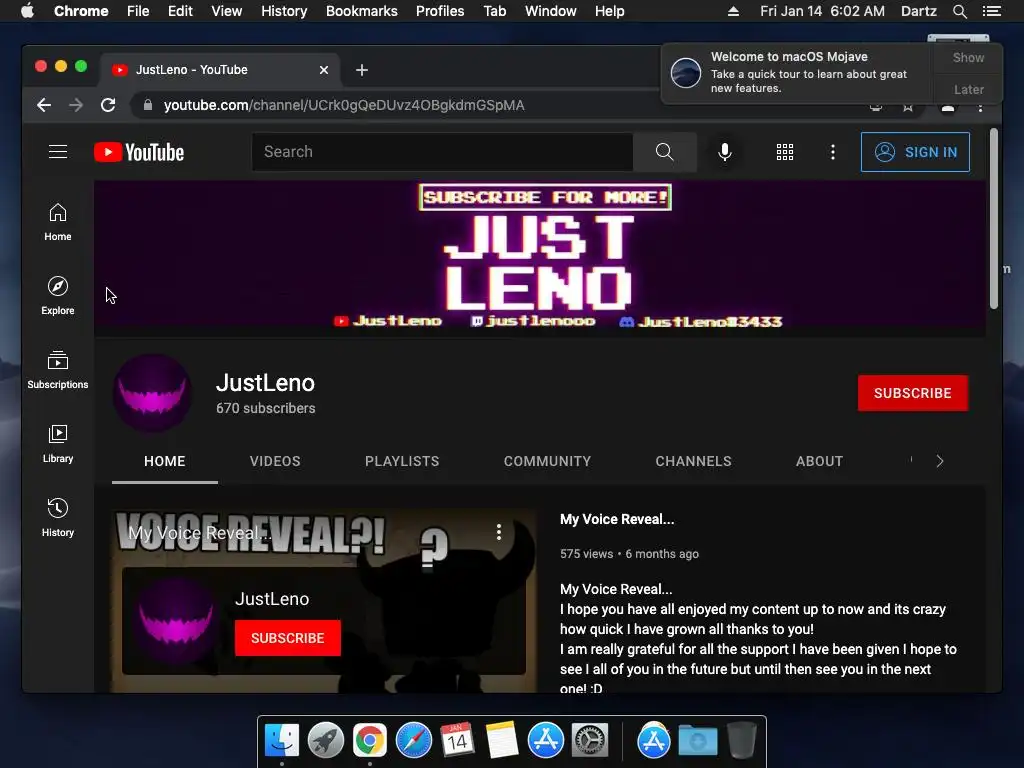Image resolution: width=1024 pixels, height=768 pixels.
Task: Reload the page
Action: [108, 105]
